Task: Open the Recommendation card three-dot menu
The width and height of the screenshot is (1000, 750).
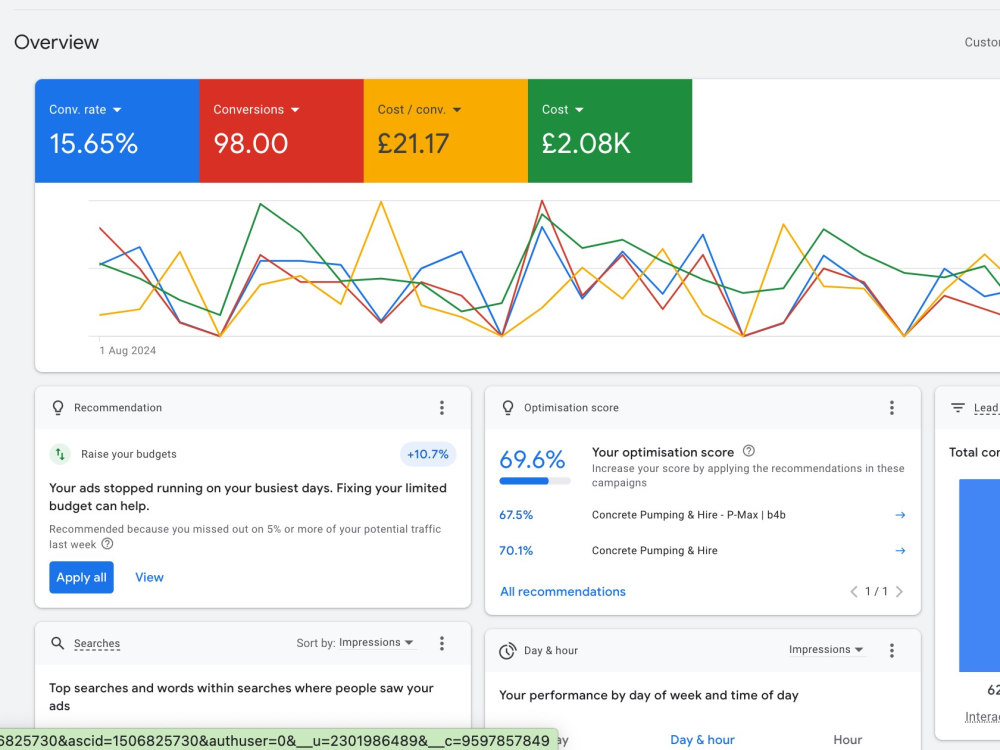Action: pos(441,408)
